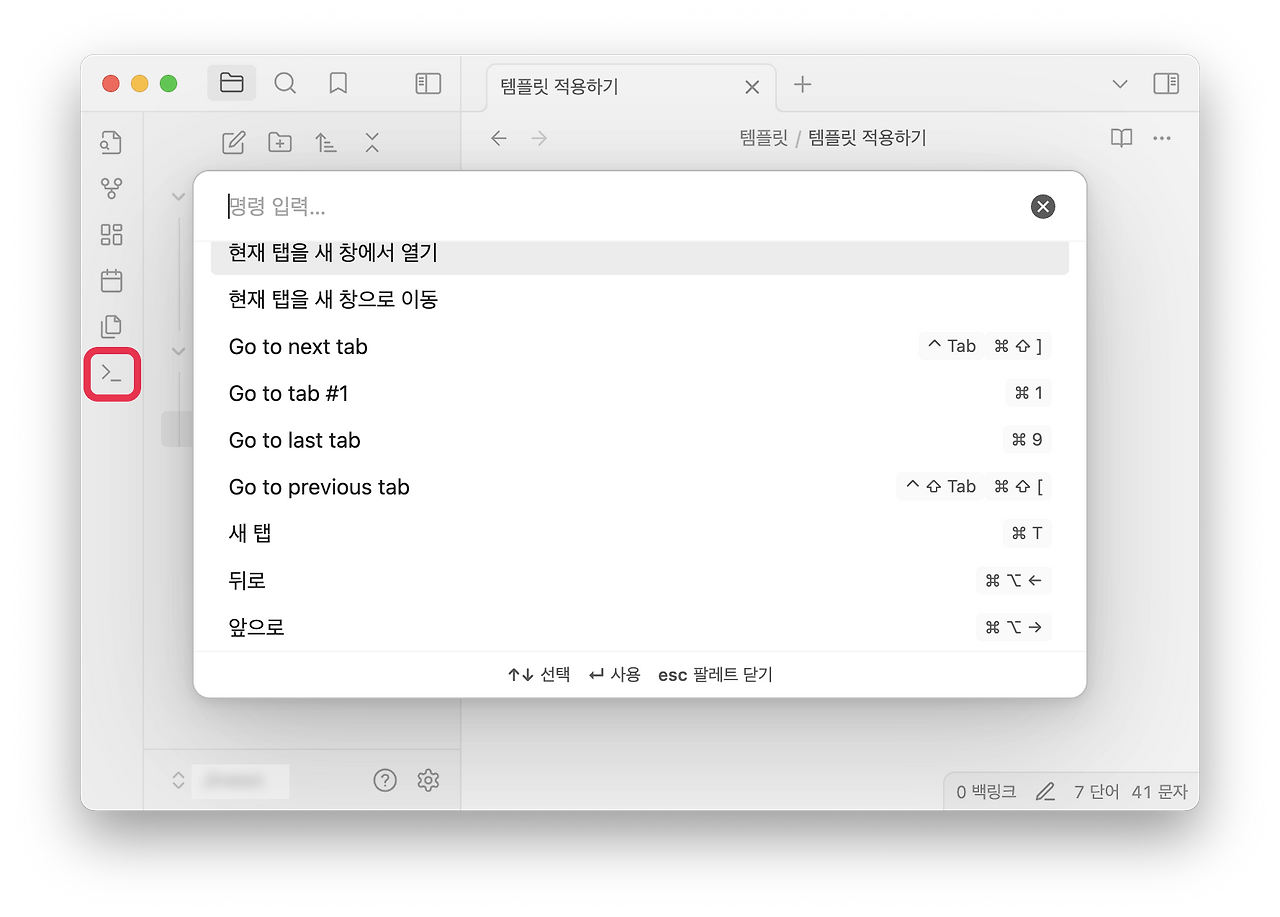Collapse all folders in file explorer
The image size is (1280, 917).
372,142
